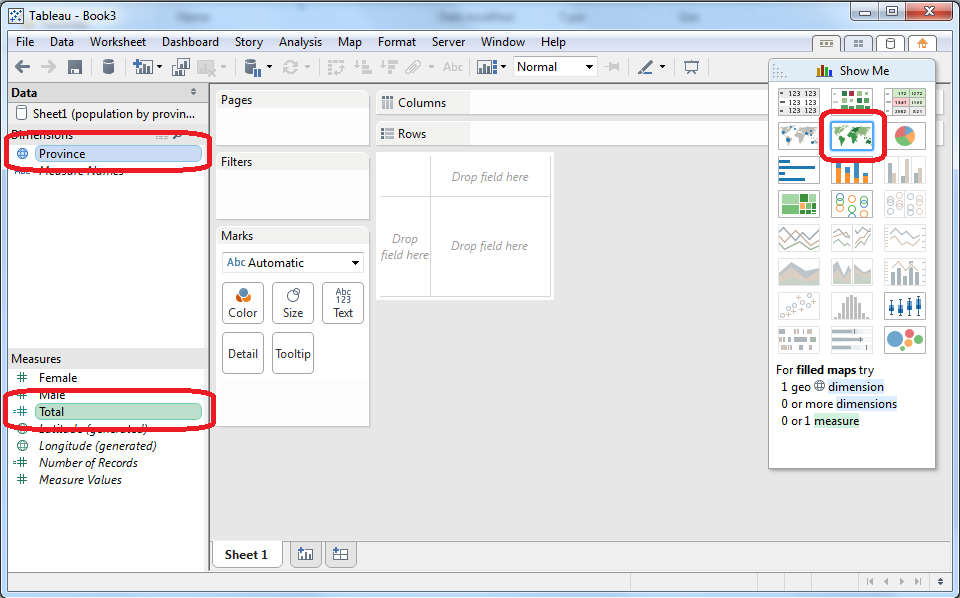Click the save disk icon in toolbar

pos(75,67)
